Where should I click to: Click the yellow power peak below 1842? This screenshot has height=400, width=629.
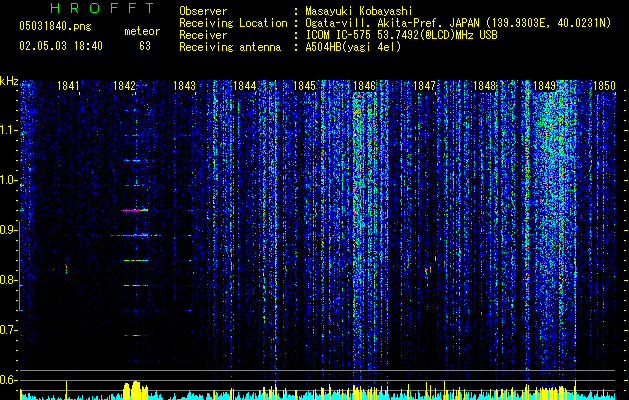(x=136, y=390)
